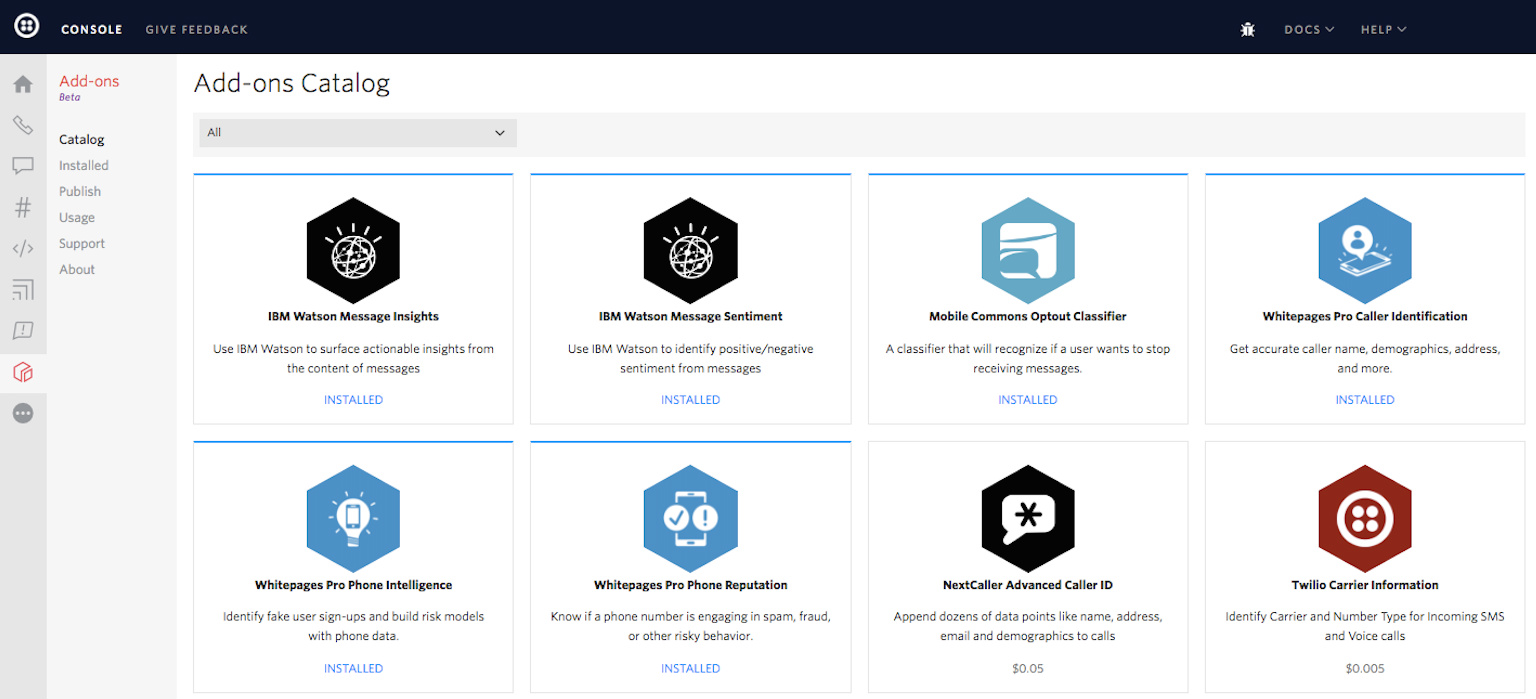The height and width of the screenshot is (699, 1536).
Task: Open the SIP trunking icon in sidebar
Action: pos(23,290)
